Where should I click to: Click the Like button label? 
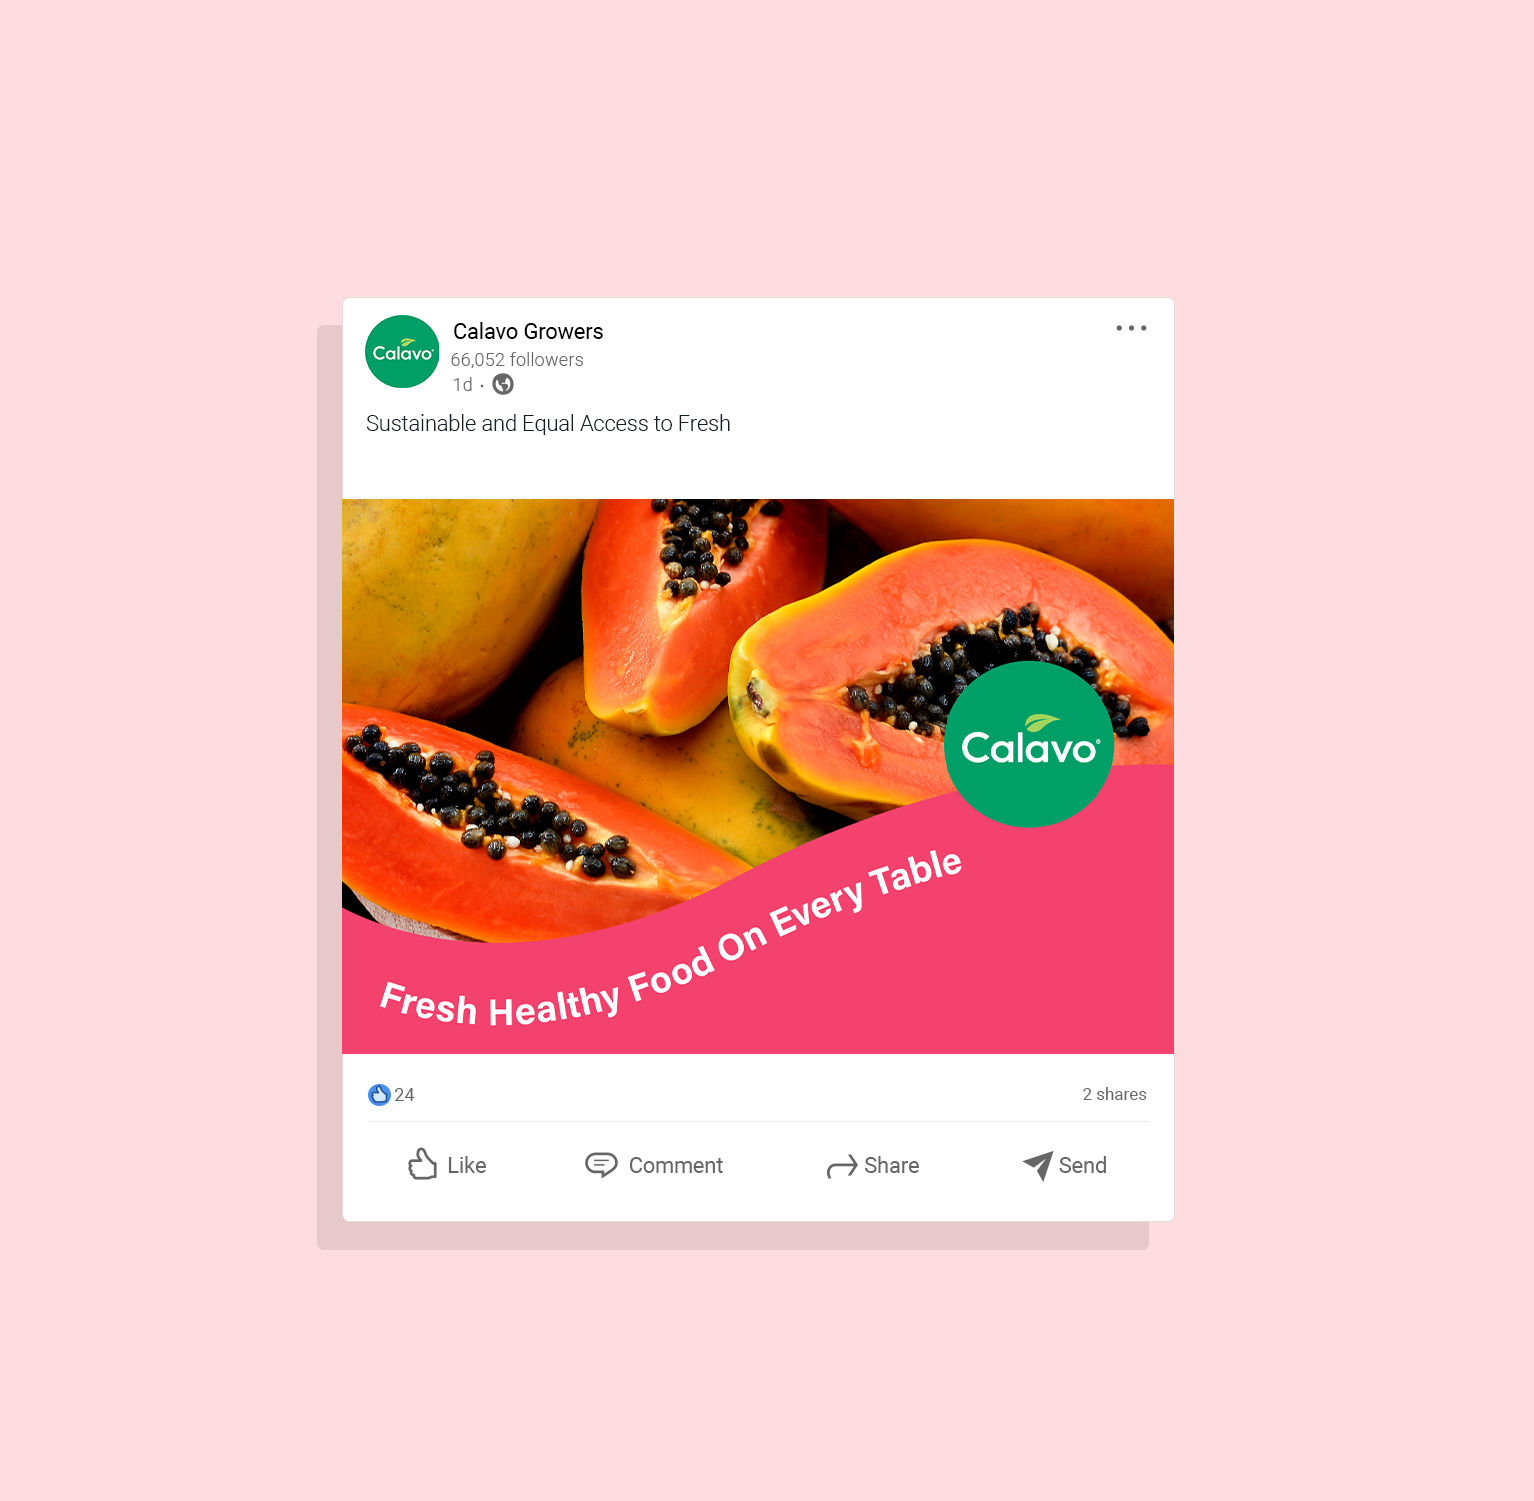pyautogui.click(x=467, y=1165)
